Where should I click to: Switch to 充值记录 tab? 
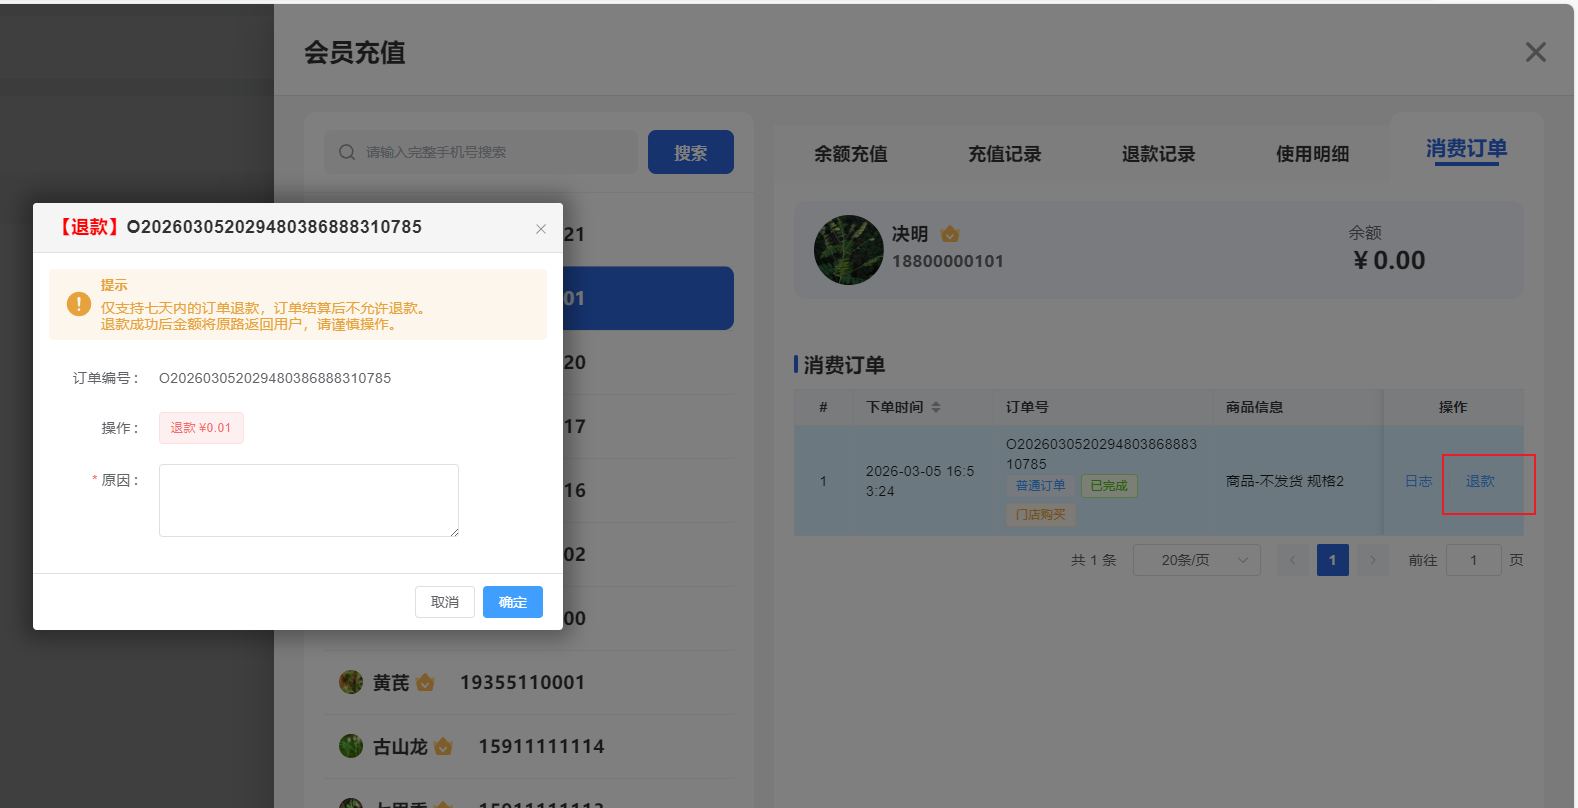click(1005, 154)
